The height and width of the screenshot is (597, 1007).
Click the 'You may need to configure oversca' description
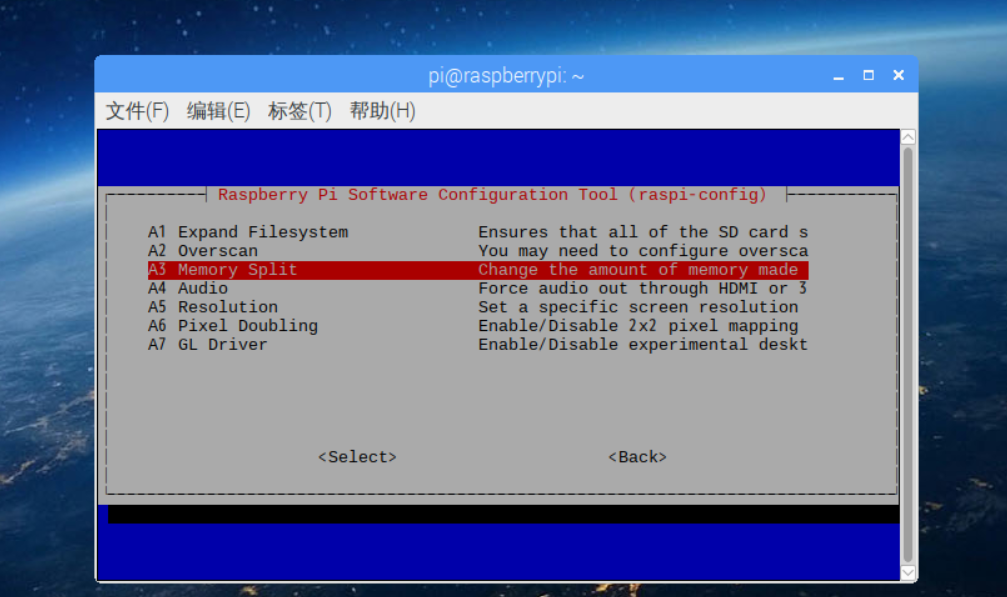tap(643, 251)
